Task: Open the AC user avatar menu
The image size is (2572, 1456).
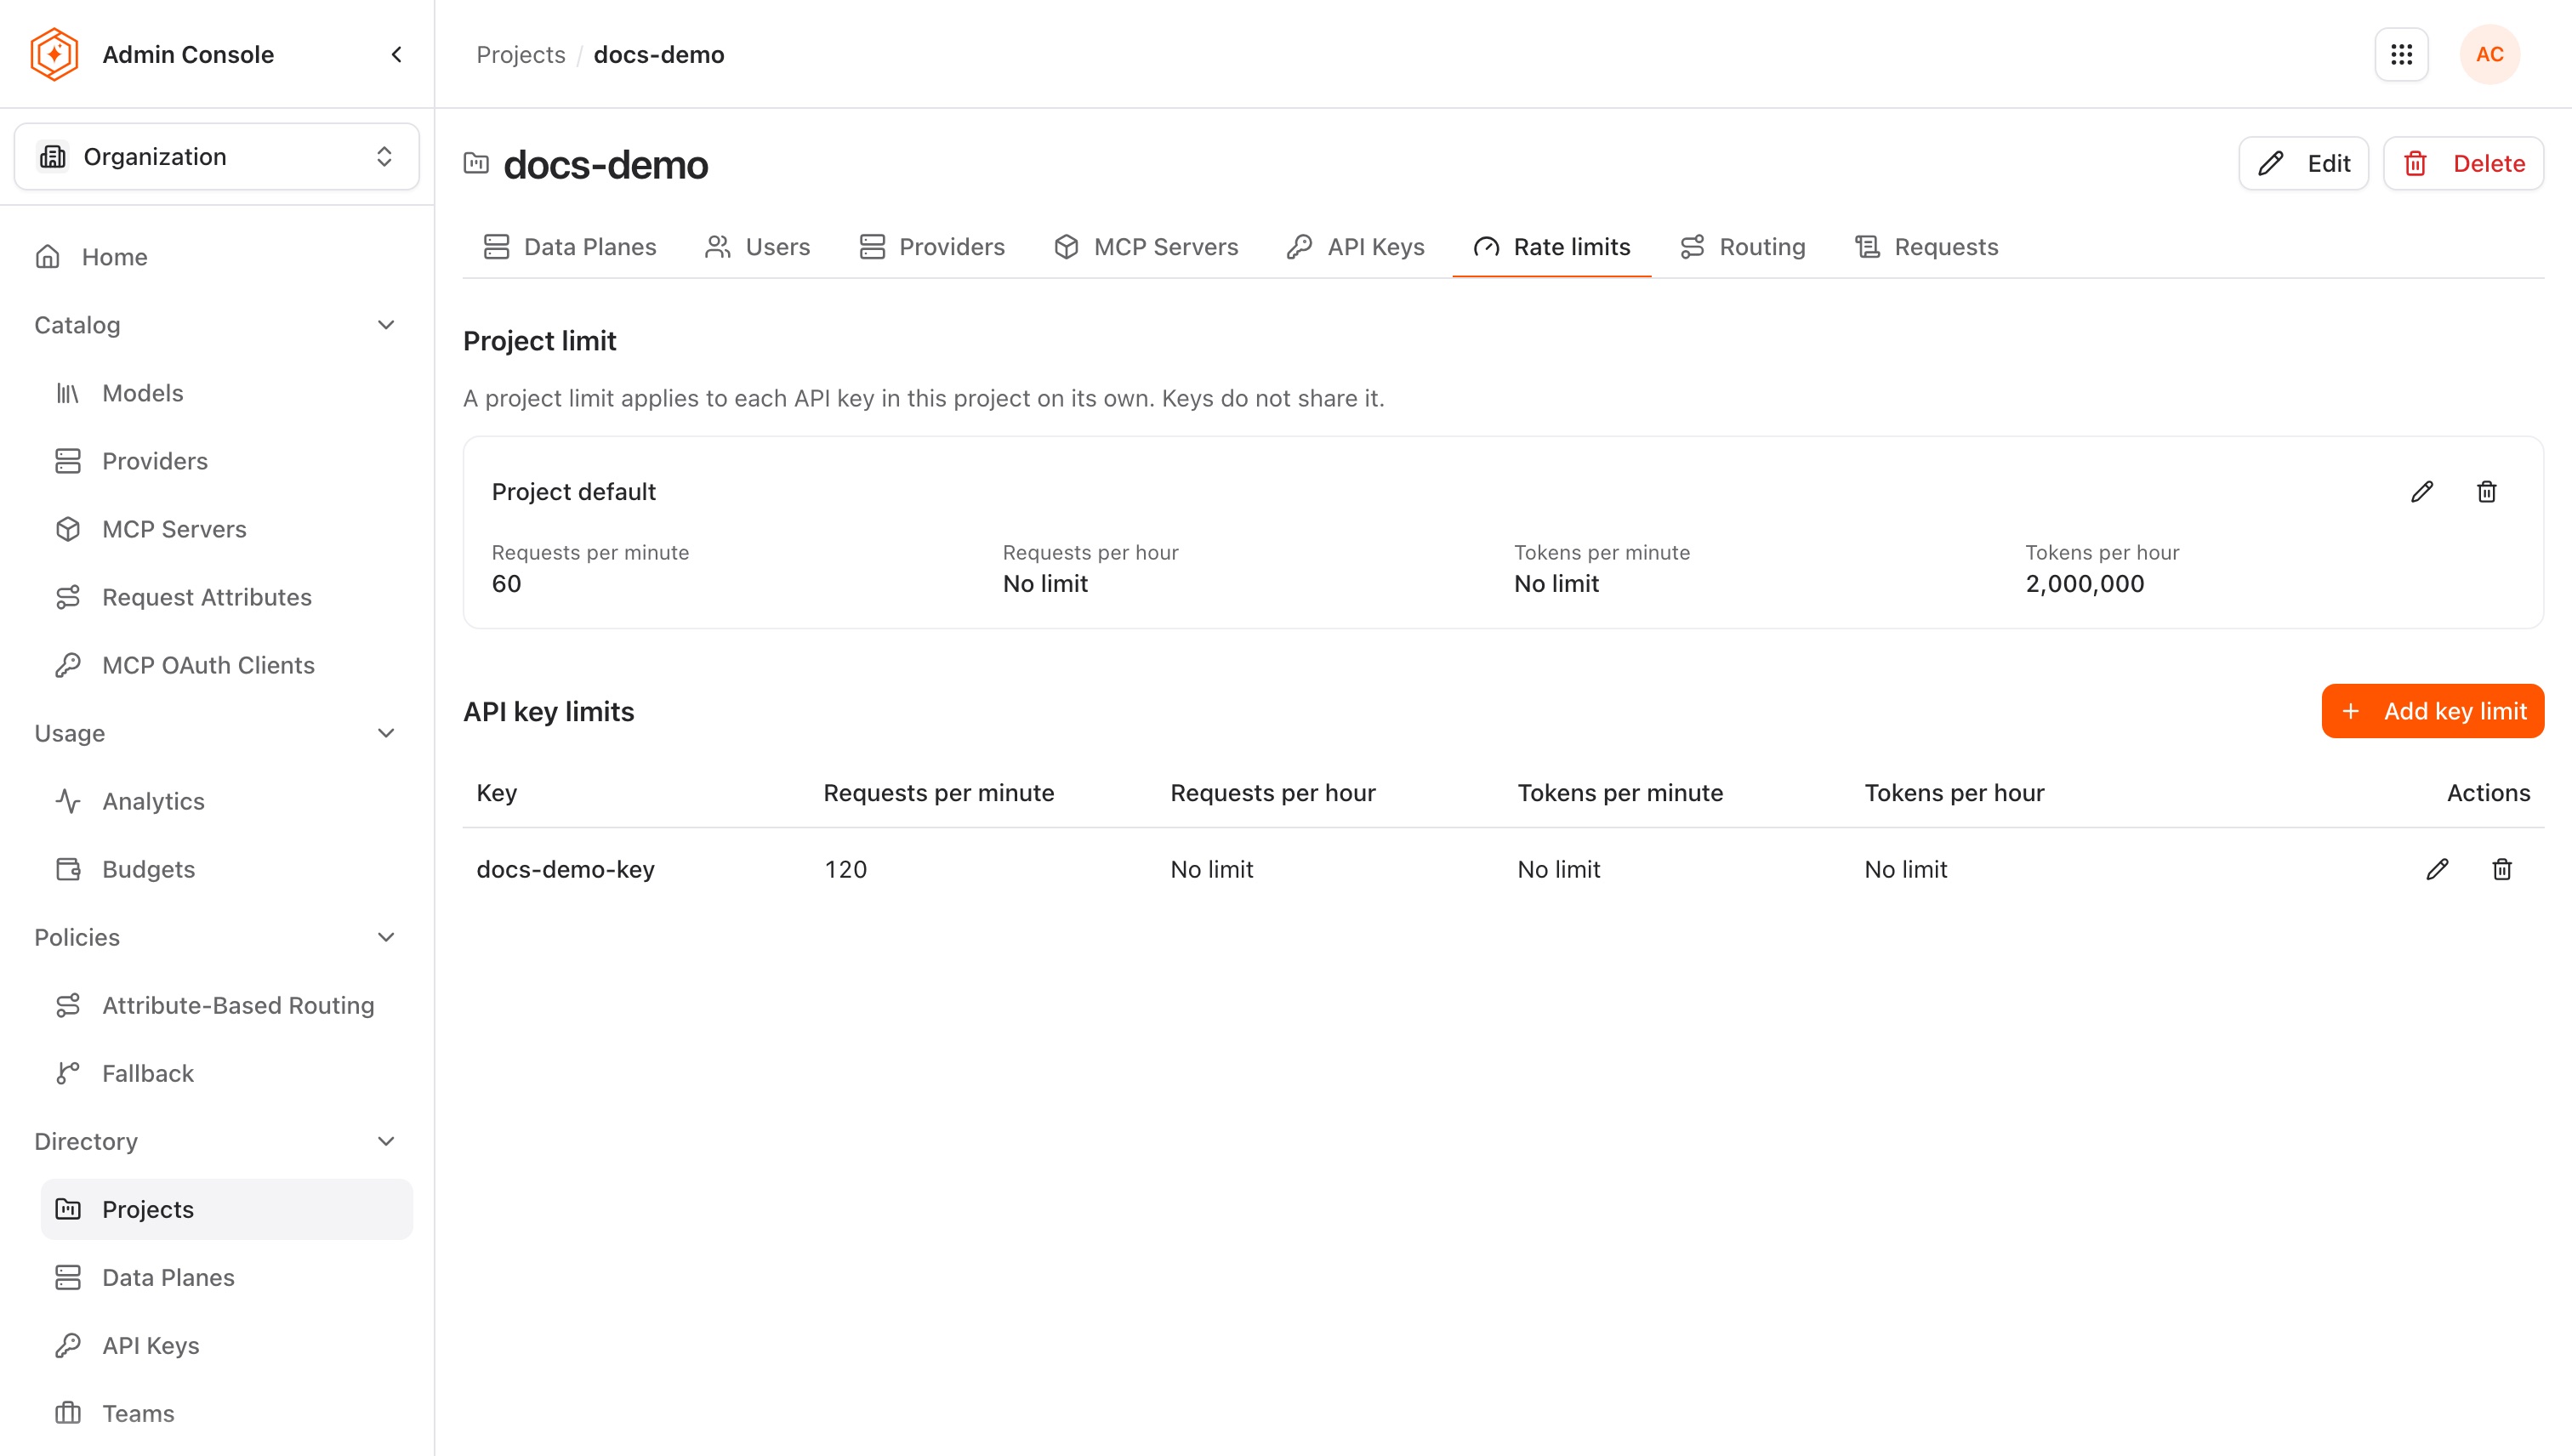Action: (2489, 54)
